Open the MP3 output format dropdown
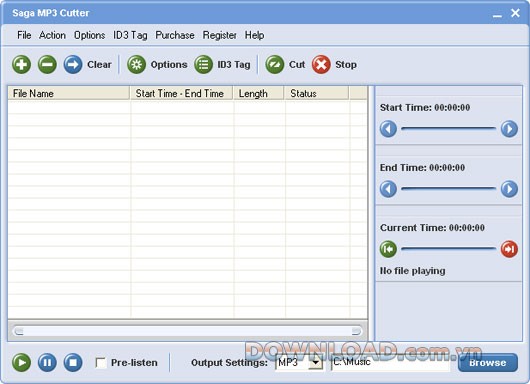The width and height of the screenshot is (530, 384). 316,363
